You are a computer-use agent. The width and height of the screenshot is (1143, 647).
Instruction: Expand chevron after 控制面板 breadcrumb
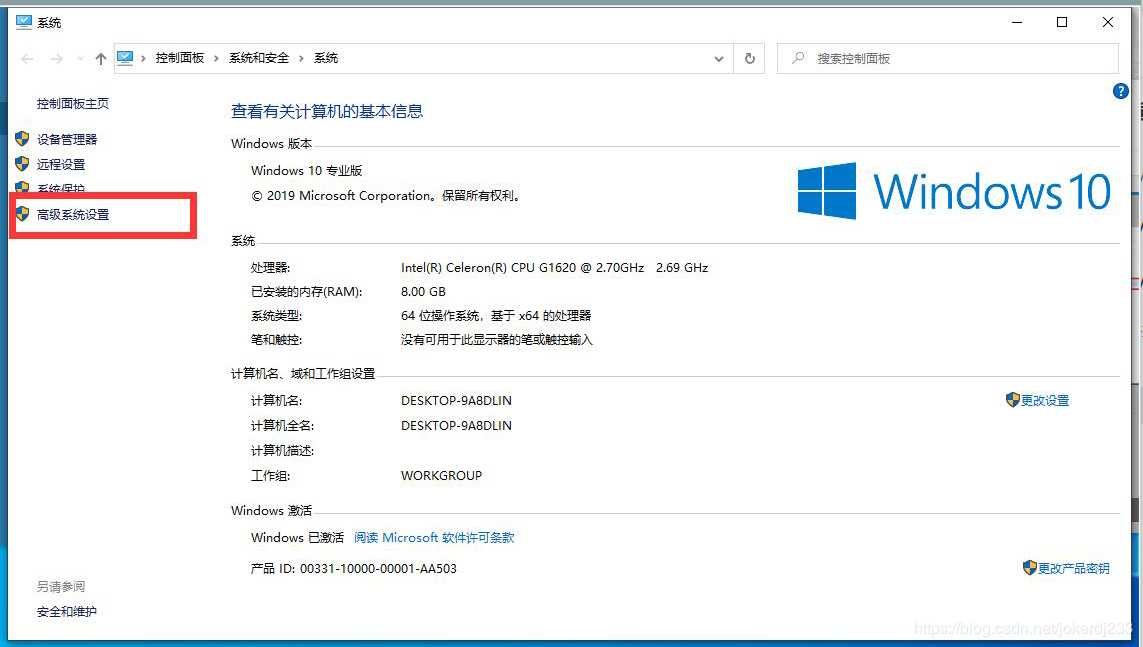(x=216, y=58)
